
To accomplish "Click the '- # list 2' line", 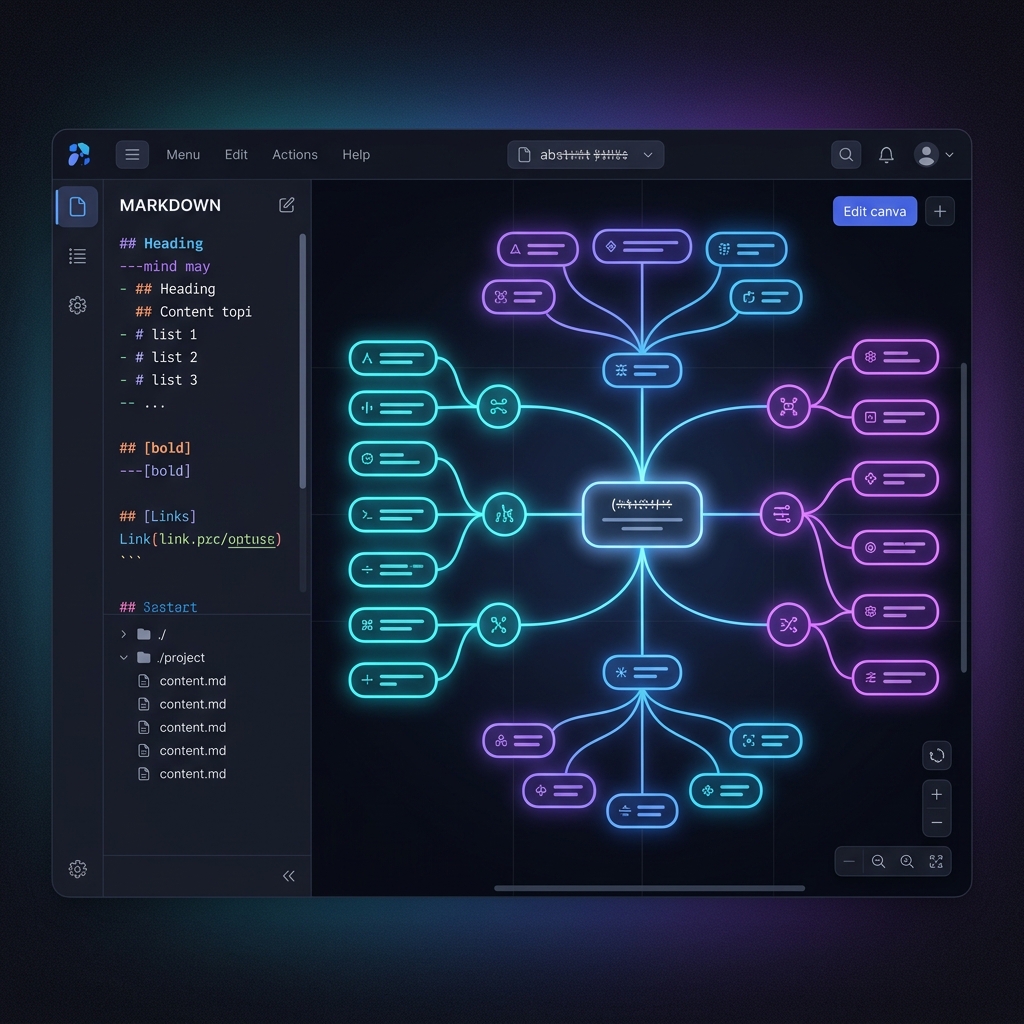I will 158,357.
